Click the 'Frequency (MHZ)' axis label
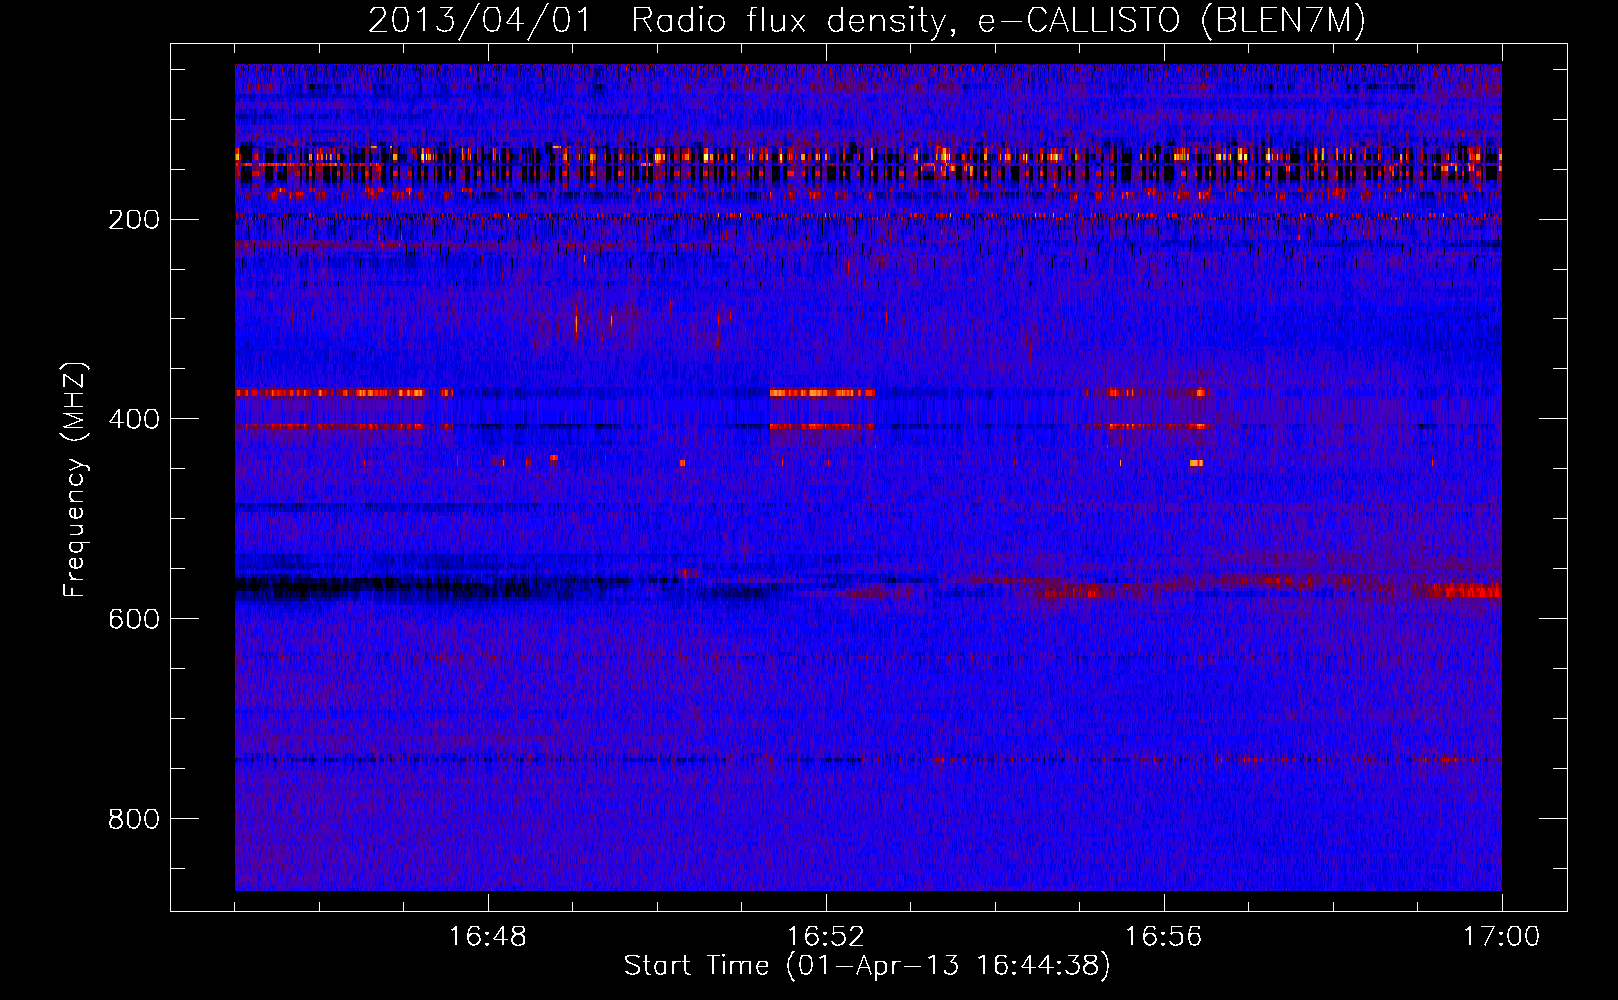This screenshot has height=1000, width=1618. click(x=75, y=480)
